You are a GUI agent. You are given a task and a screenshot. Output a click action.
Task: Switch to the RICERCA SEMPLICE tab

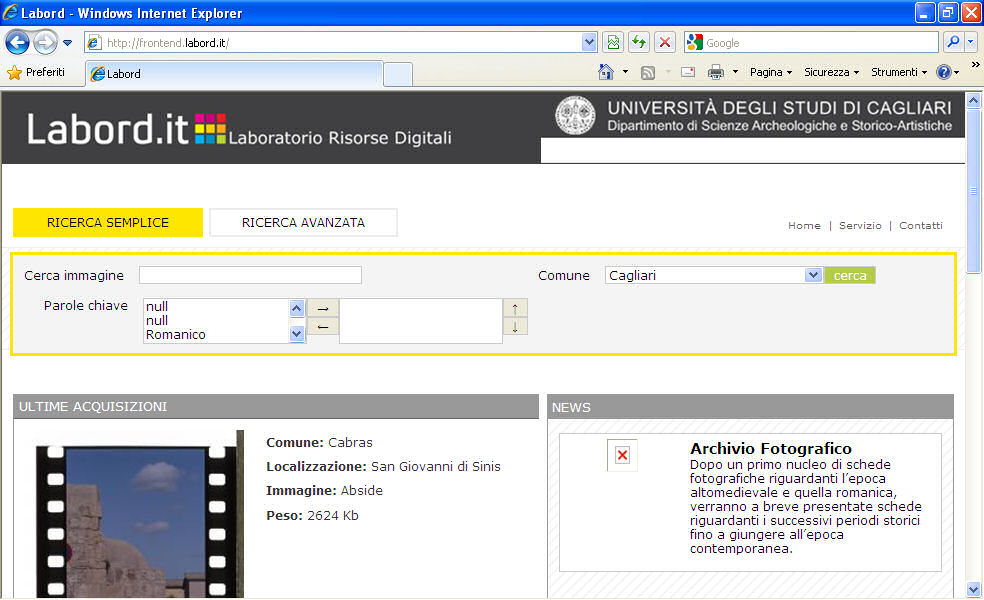pyautogui.click(x=108, y=223)
